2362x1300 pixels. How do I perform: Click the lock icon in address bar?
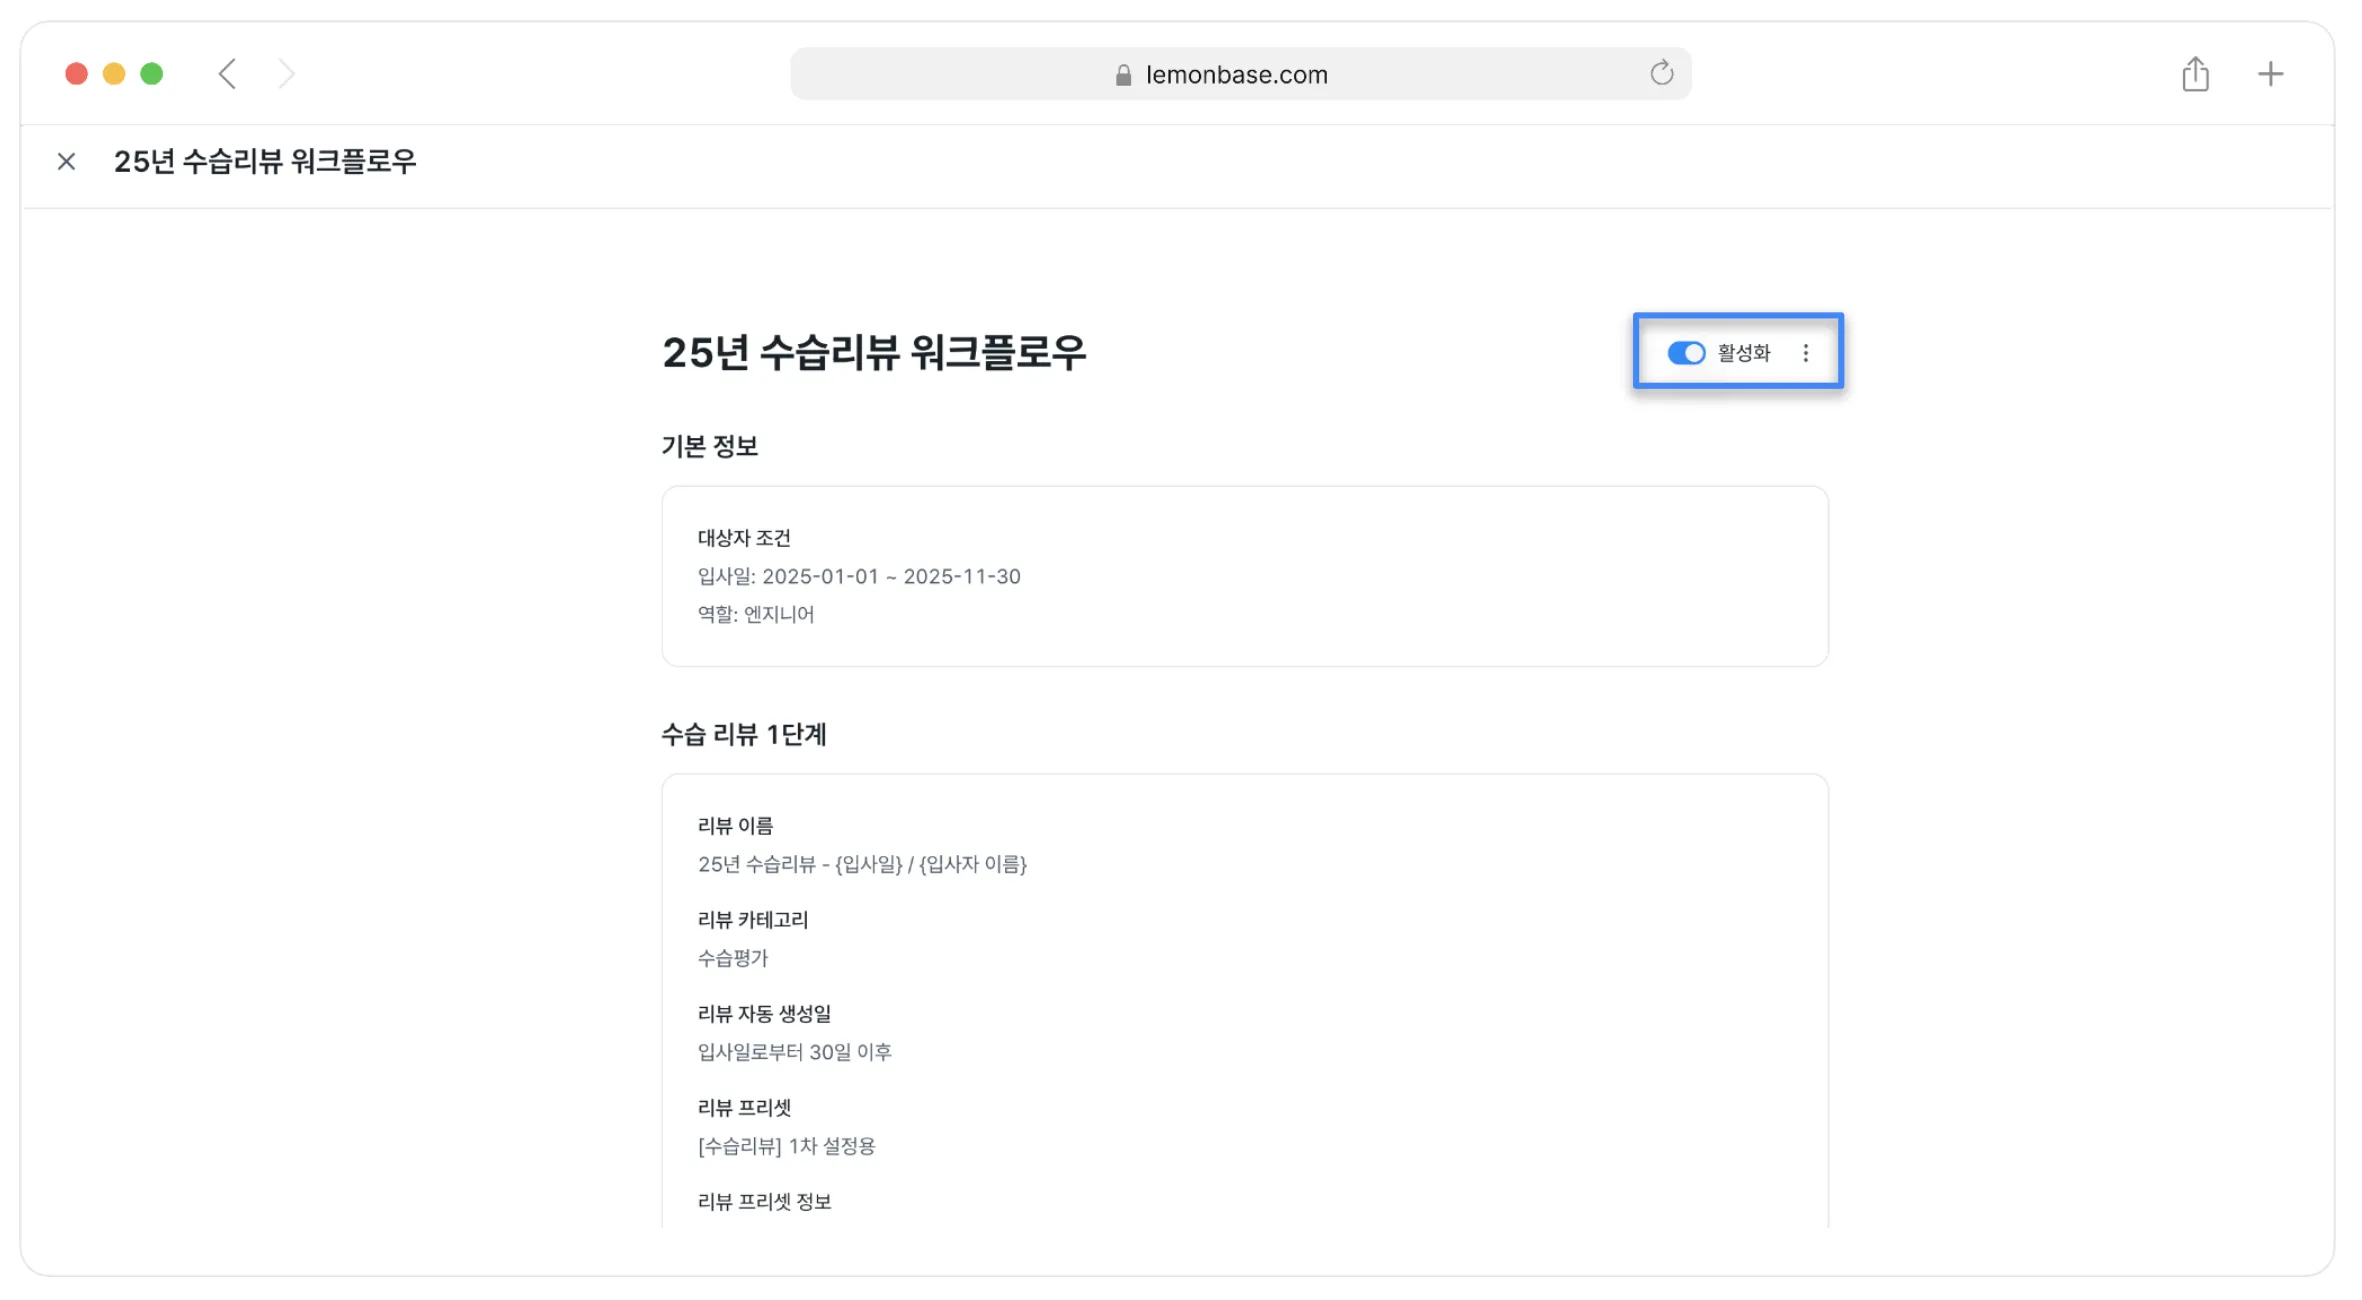click(1123, 75)
